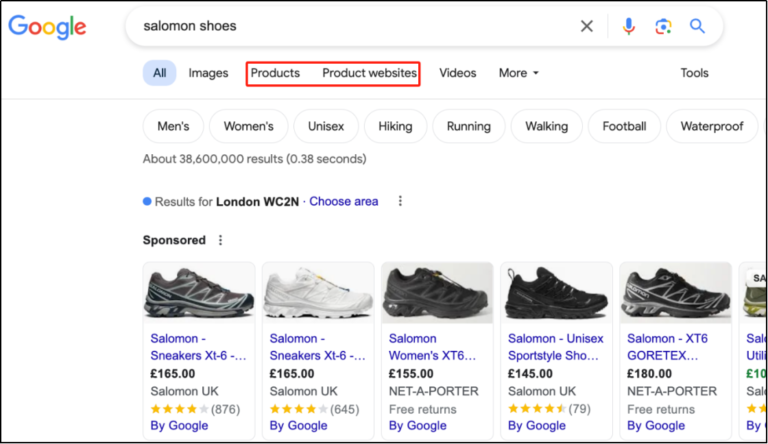Viewport: 768px width, 444px height.
Task: Clear the search box with X icon
Action: point(587,26)
